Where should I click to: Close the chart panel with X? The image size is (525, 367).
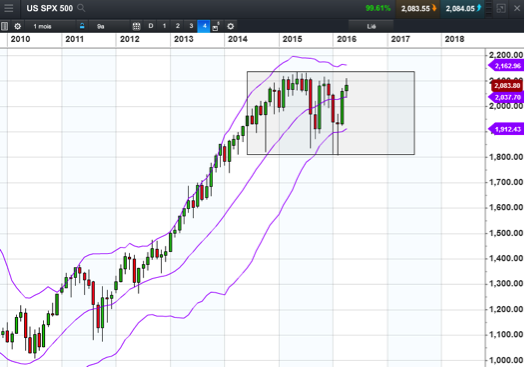(x=517, y=8)
